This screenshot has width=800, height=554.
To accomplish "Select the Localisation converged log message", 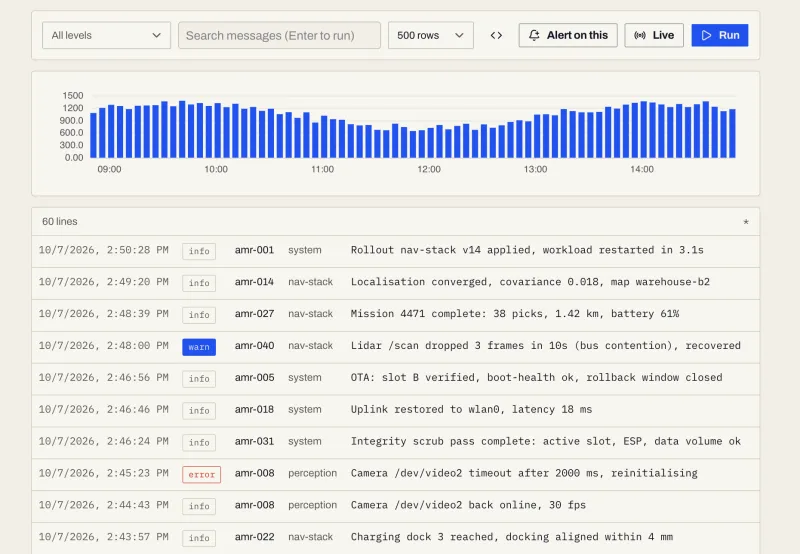I will [530, 282].
